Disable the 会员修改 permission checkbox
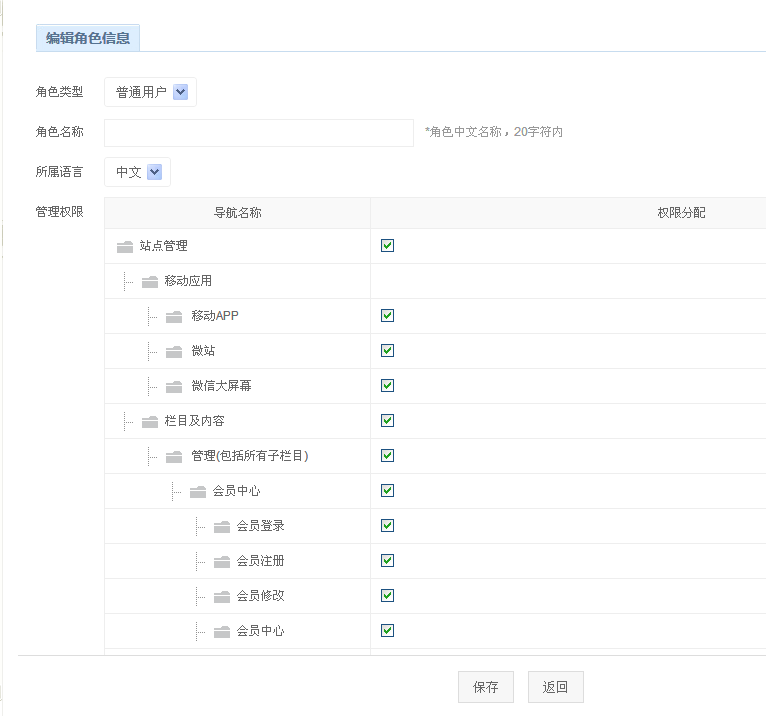Screen dimensions: 766x716 [388, 596]
